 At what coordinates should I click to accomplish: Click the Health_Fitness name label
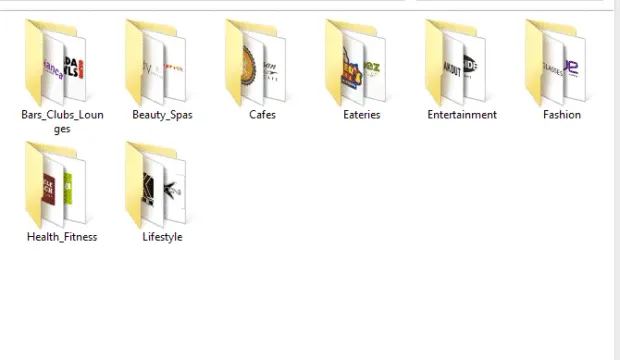point(62,237)
